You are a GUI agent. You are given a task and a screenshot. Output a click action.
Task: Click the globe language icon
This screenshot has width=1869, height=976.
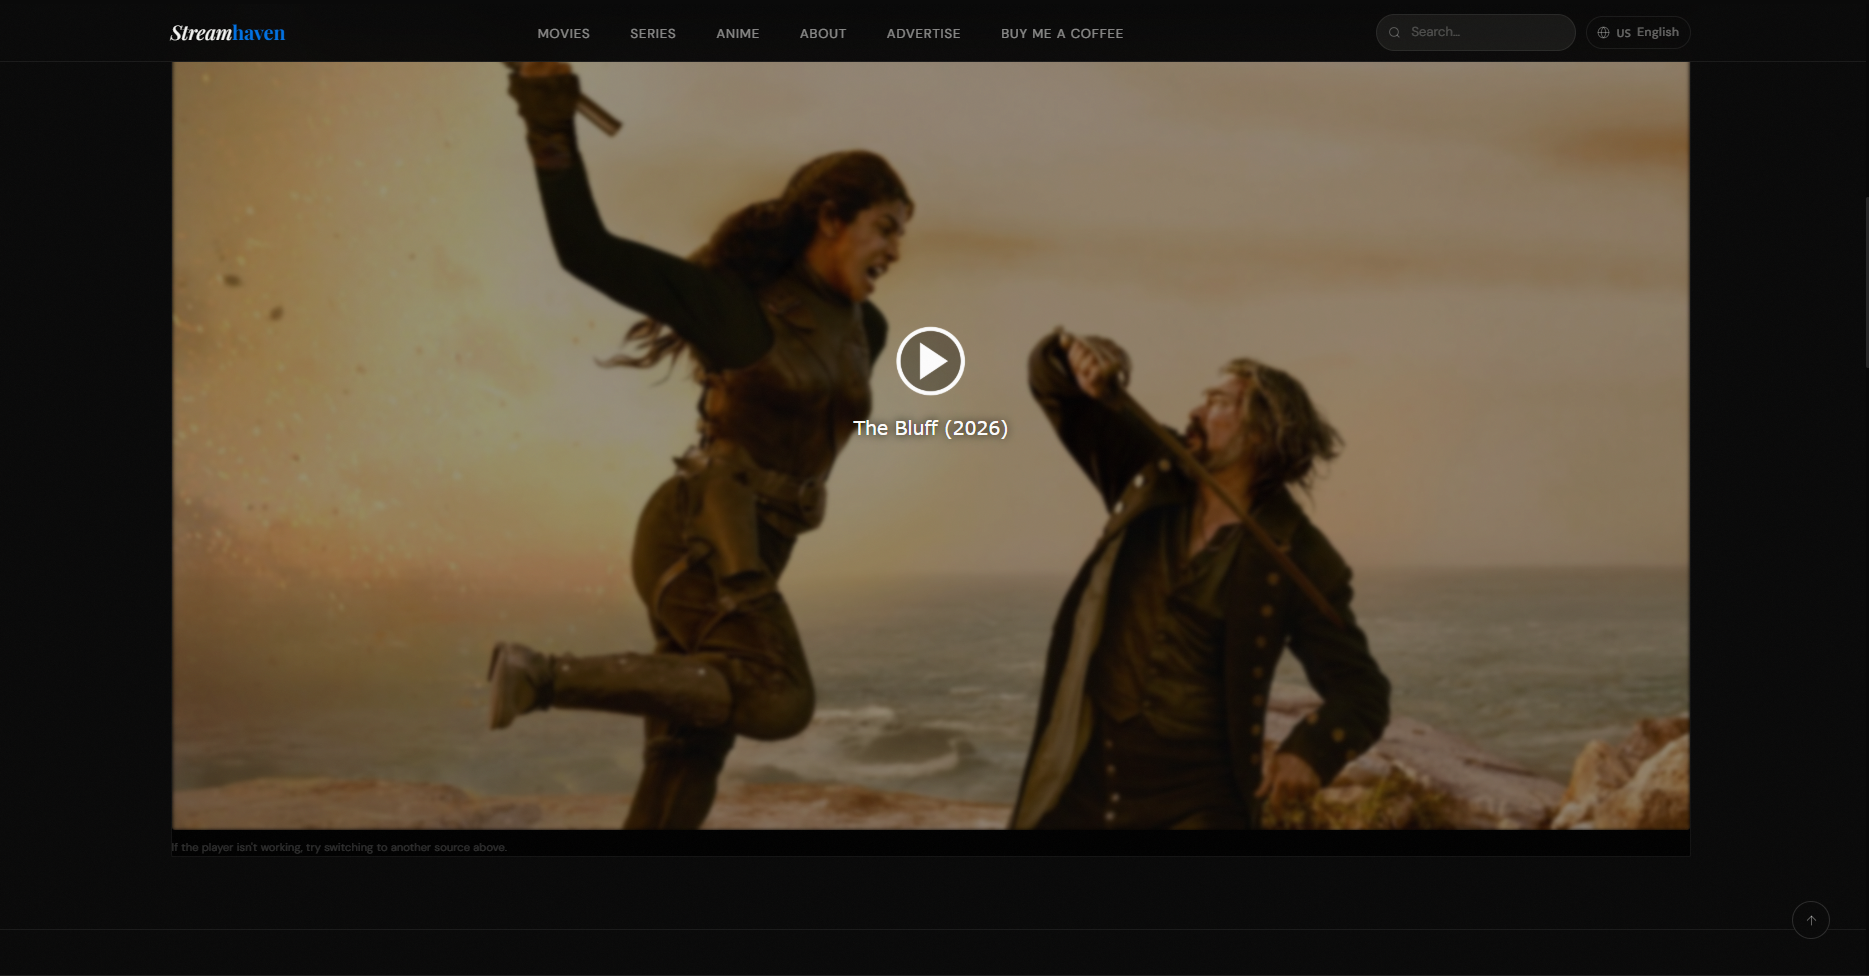(1603, 32)
